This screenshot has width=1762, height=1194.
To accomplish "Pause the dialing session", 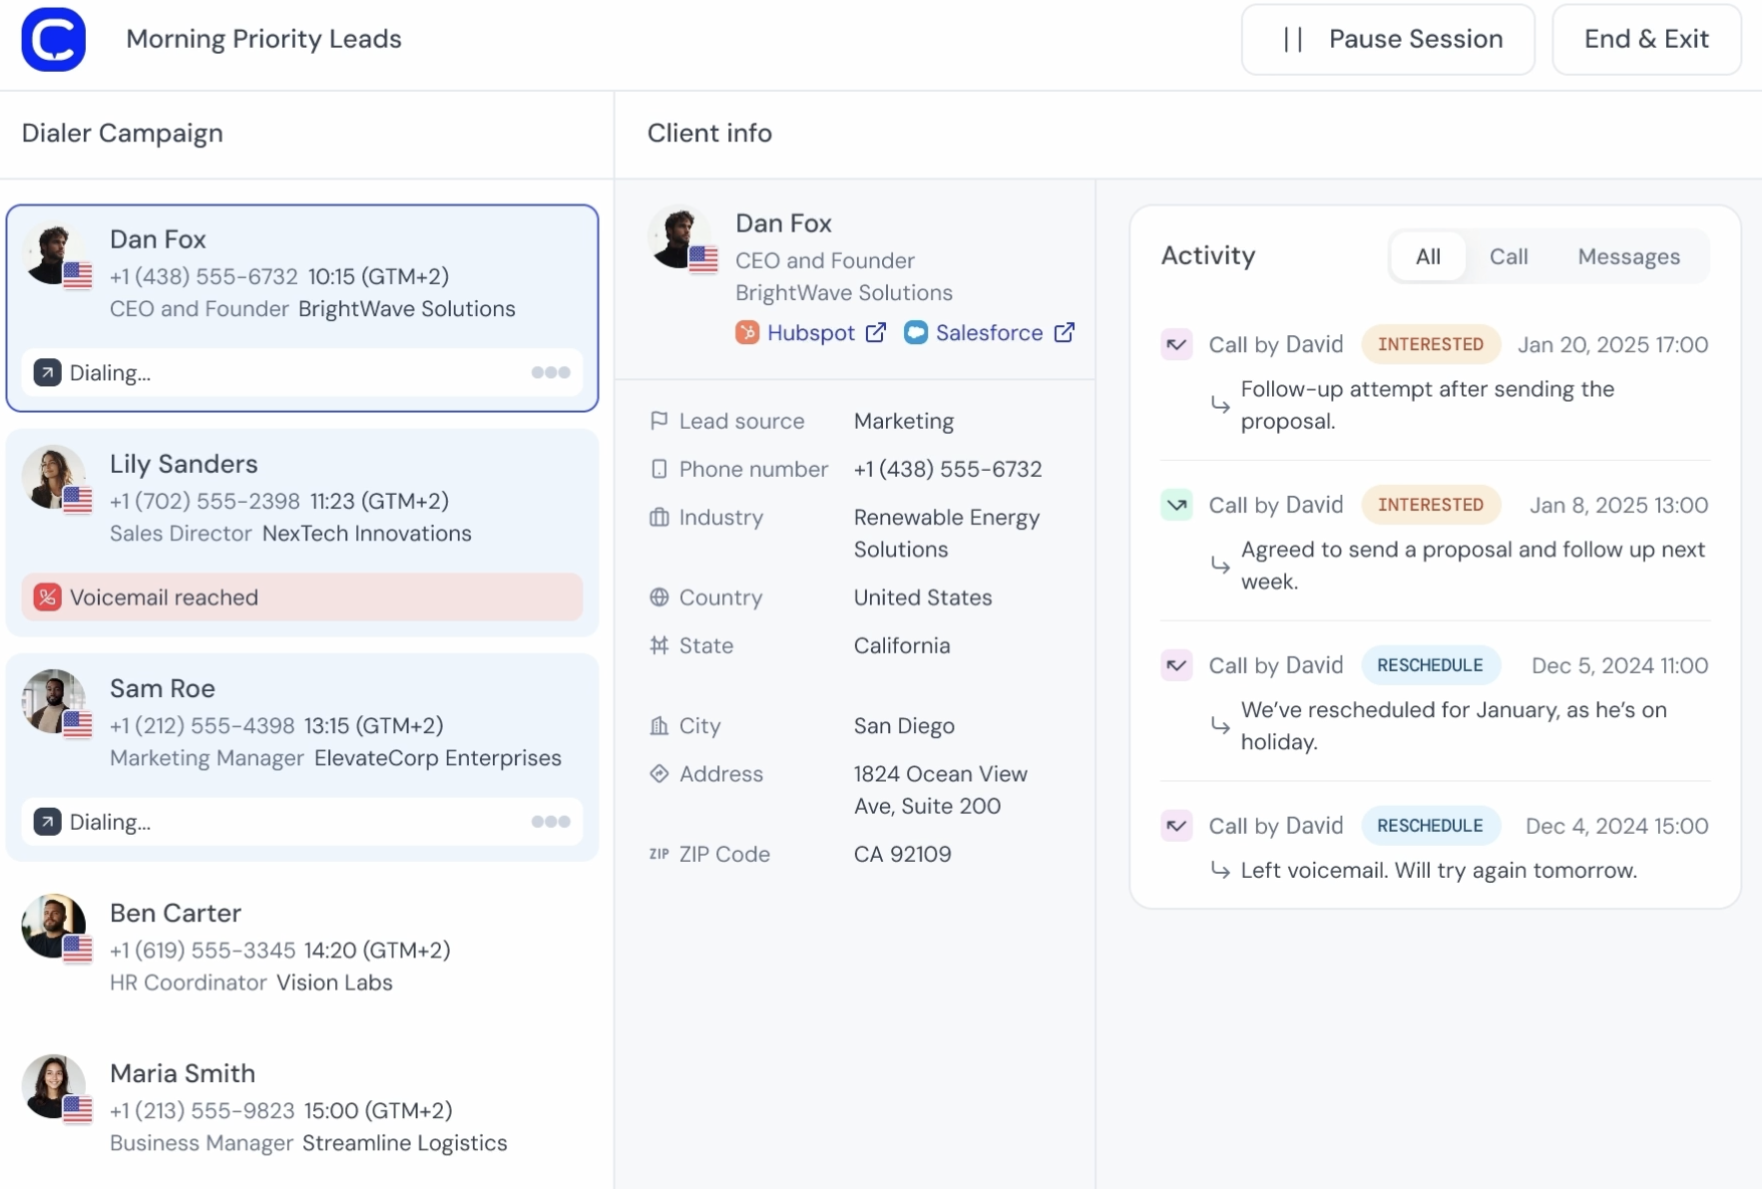I will coord(1387,40).
